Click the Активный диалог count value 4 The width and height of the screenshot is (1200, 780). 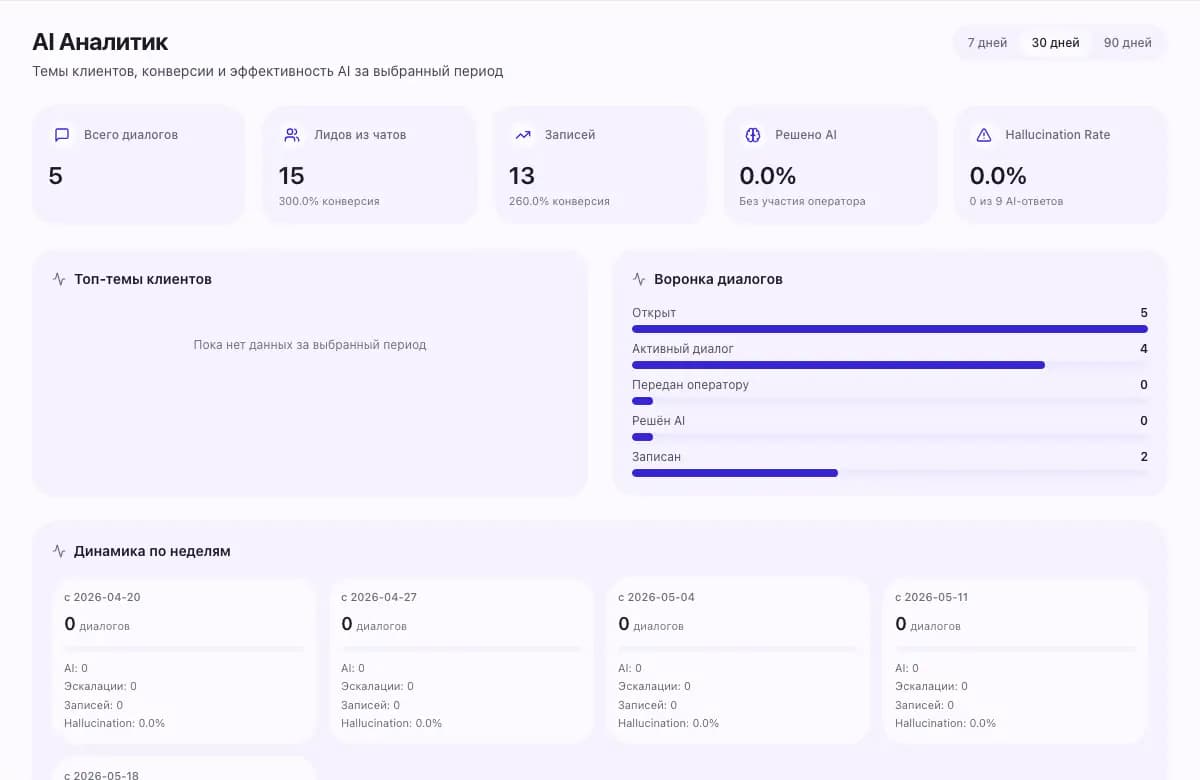pos(1144,349)
